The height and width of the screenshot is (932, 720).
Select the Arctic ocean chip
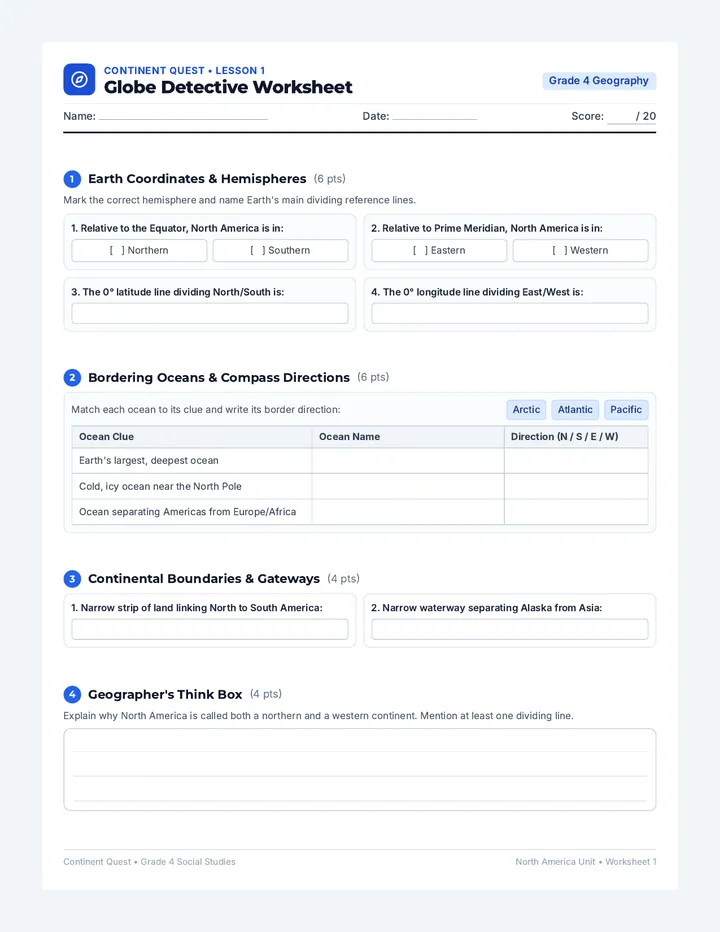point(526,410)
